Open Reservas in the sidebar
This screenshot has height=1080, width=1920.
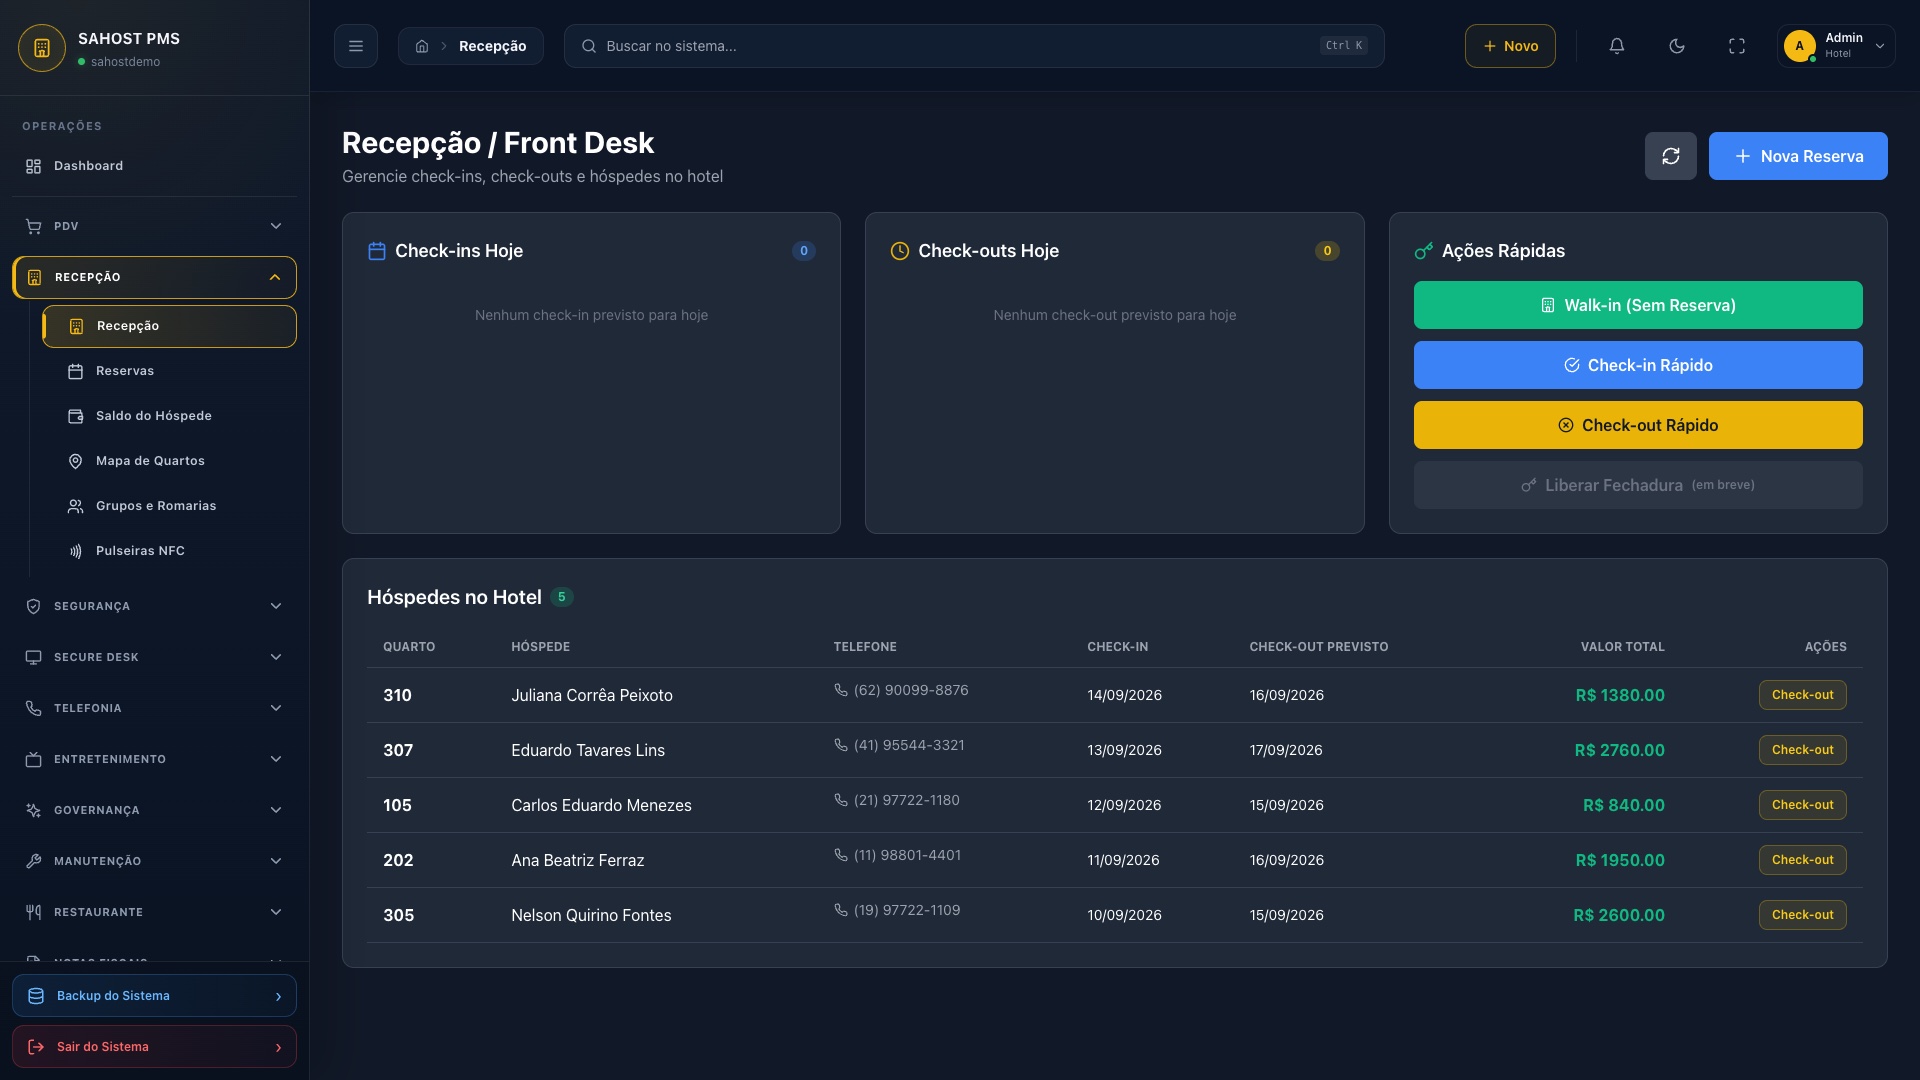169,371
